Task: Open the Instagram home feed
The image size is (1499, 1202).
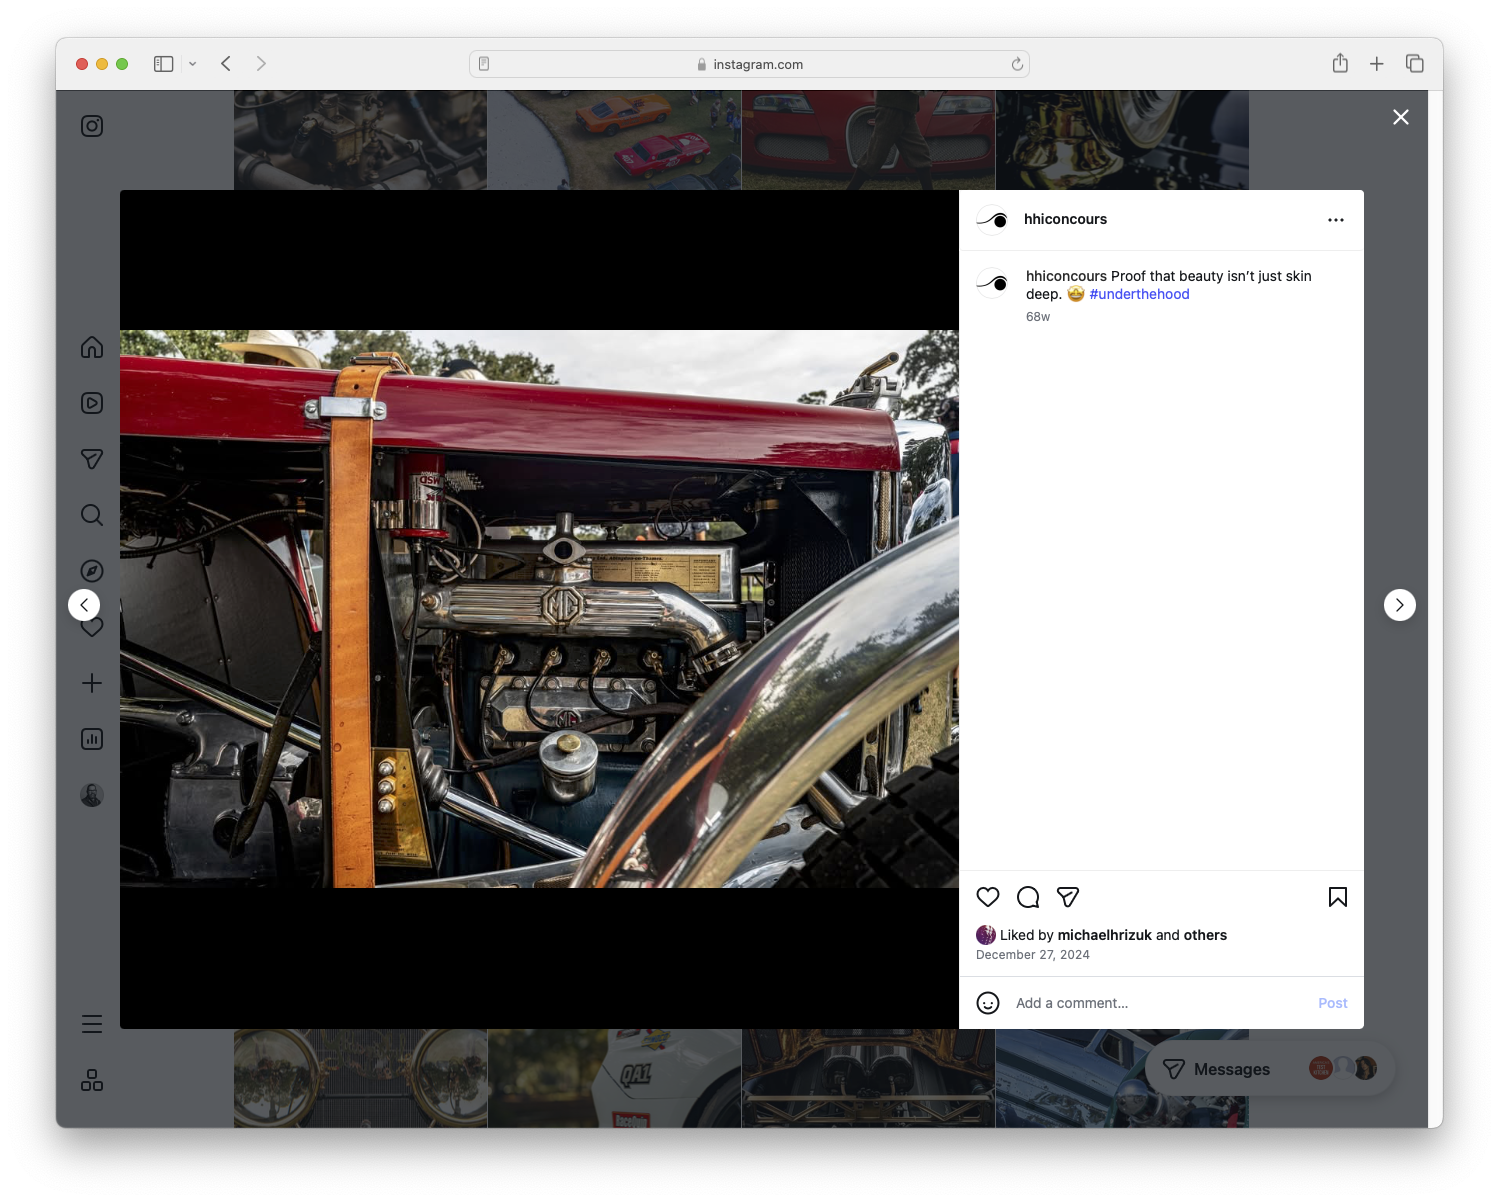Action: tap(91, 347)
